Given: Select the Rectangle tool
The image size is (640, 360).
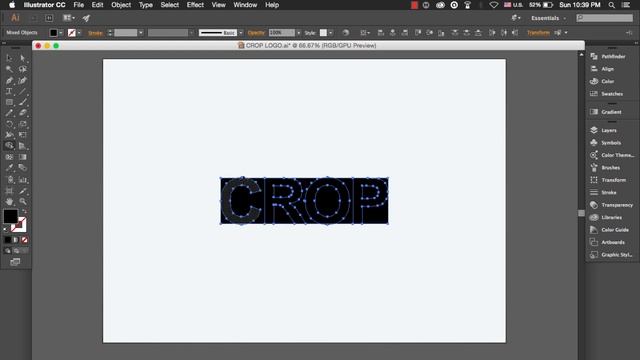Looking at the screenshot, I should [9, 102].
